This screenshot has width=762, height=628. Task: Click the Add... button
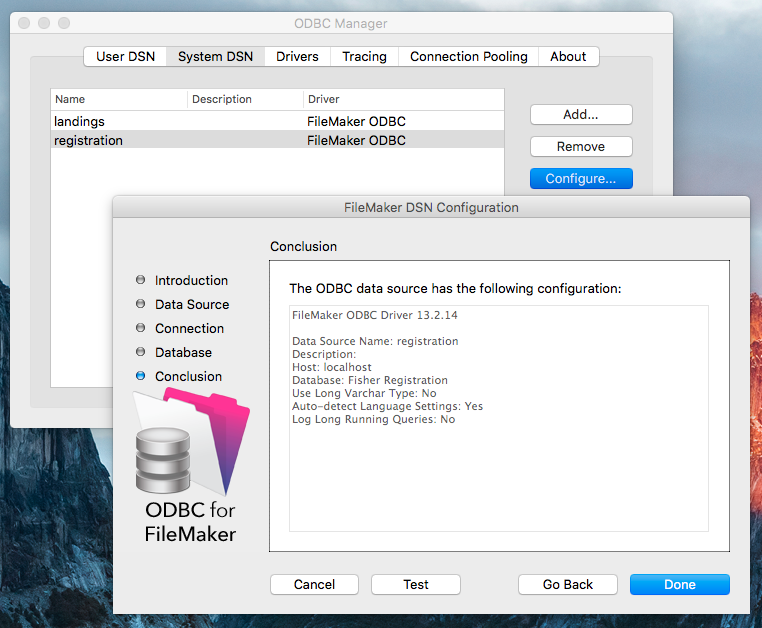coord(581,115)
